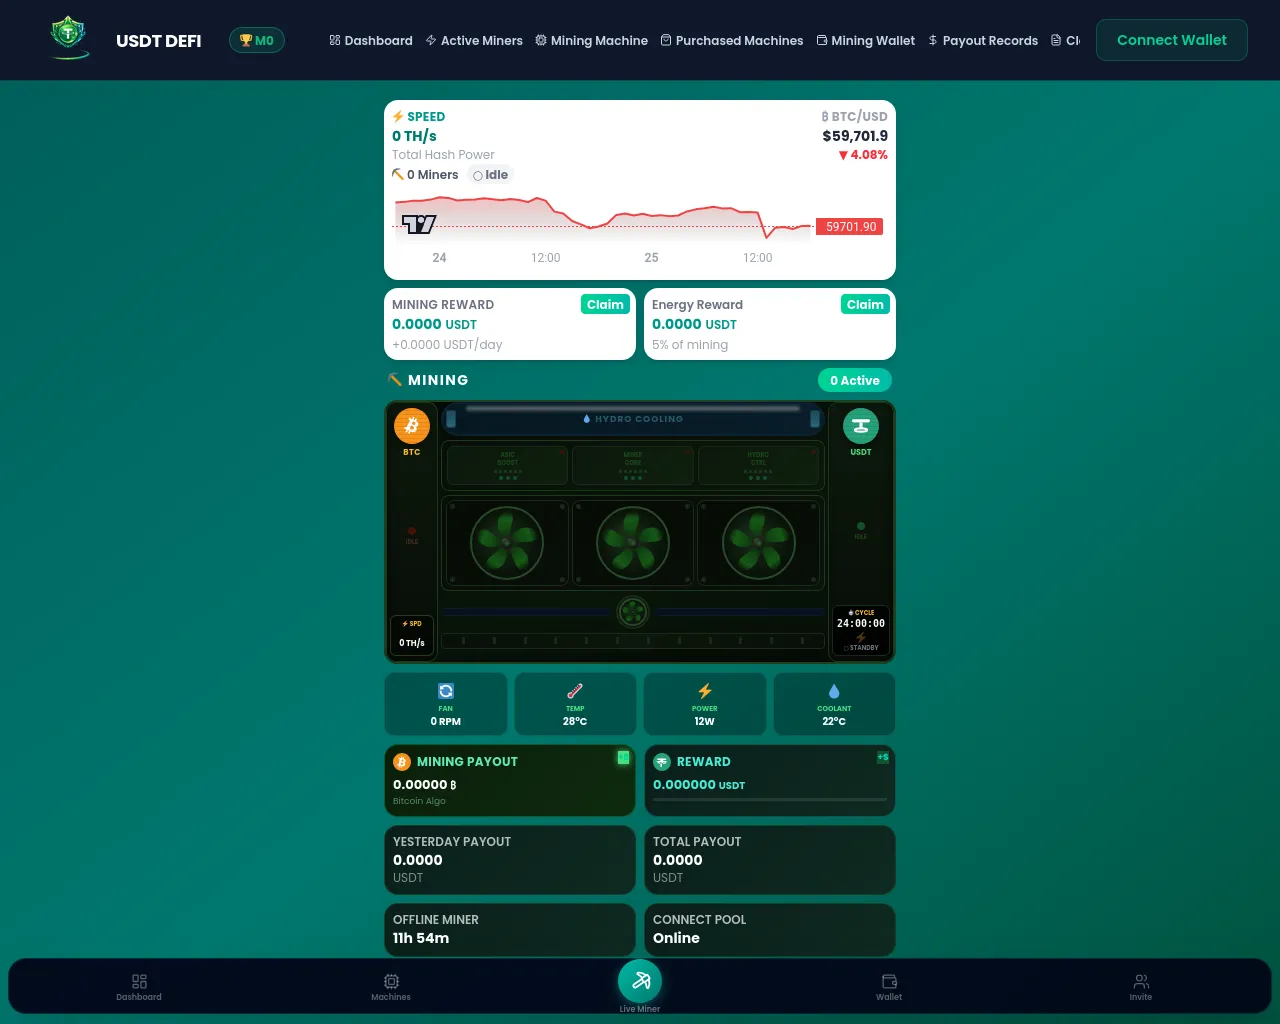Click the green USDT coin icon on the miner

coord(861,426)
